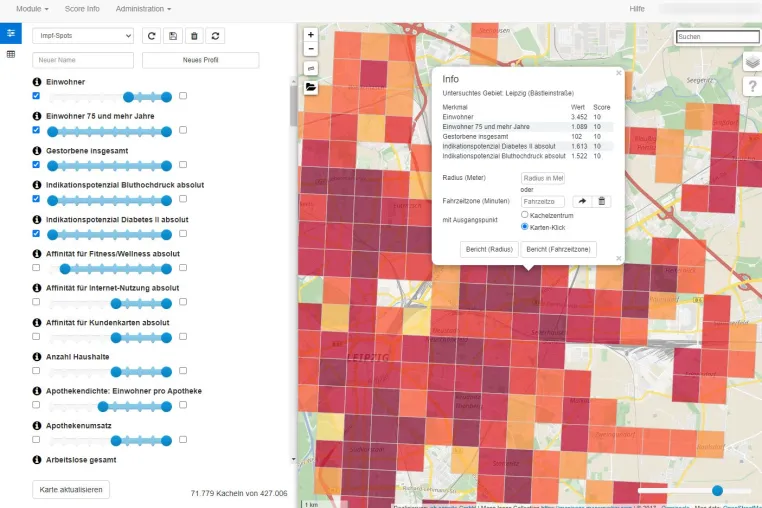Viewport: 762px width, 508px height.
Task: Uncheck the Einwohner 75 und mehr Jahre checkbox
Action: (36, 130)
